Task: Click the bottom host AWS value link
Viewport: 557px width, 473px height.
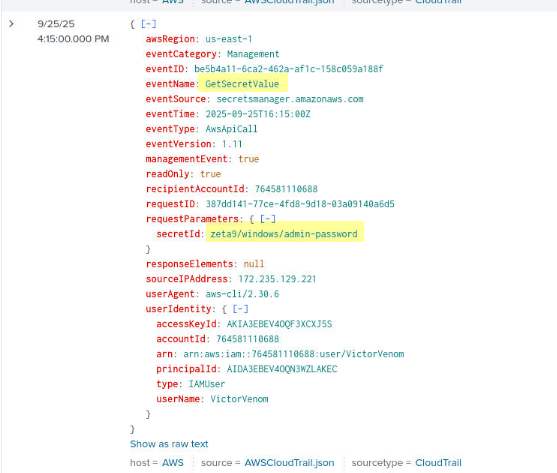Action: 173,463
